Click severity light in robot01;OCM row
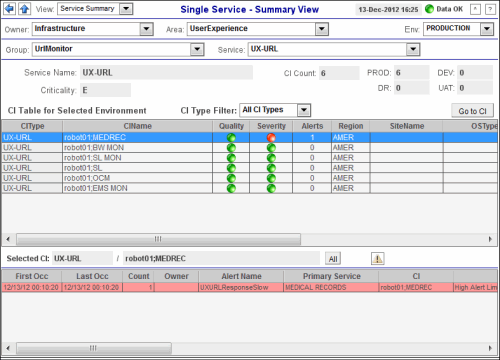 point(271,178)
